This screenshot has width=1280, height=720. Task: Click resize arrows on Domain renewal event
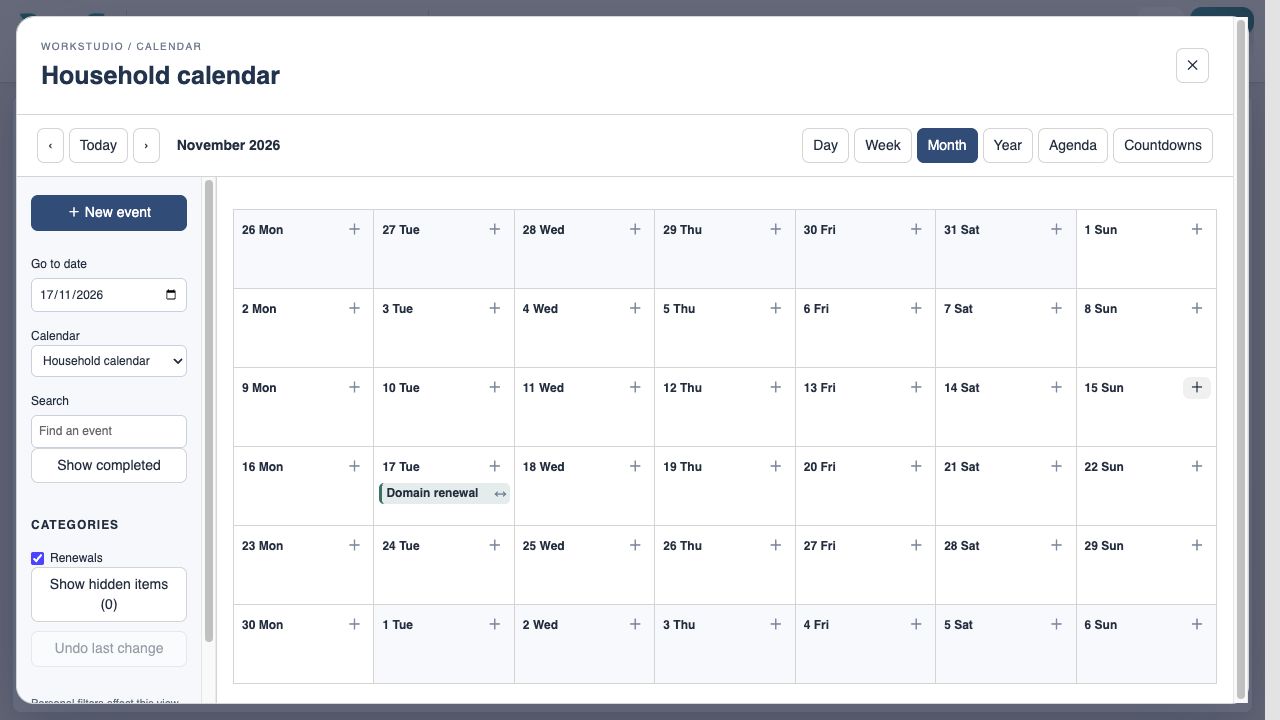(x=500, y=494)
